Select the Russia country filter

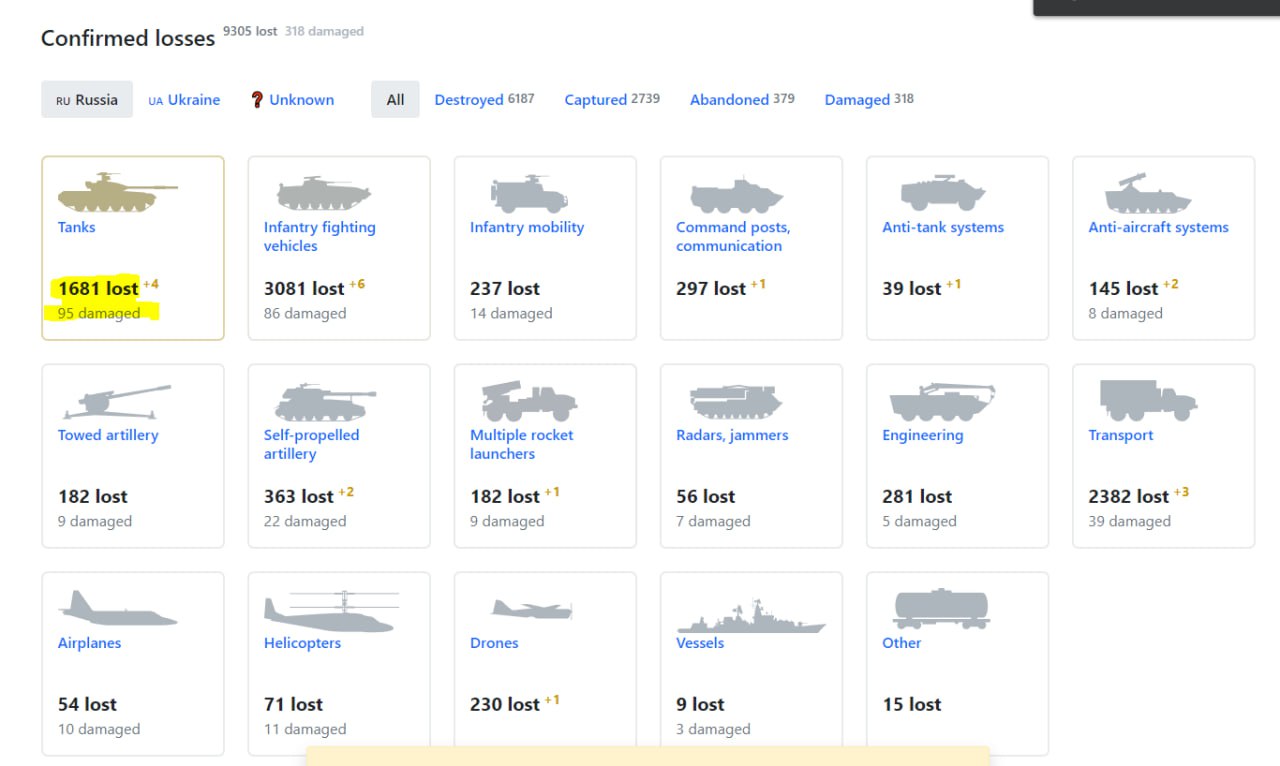tap(87, 100)
